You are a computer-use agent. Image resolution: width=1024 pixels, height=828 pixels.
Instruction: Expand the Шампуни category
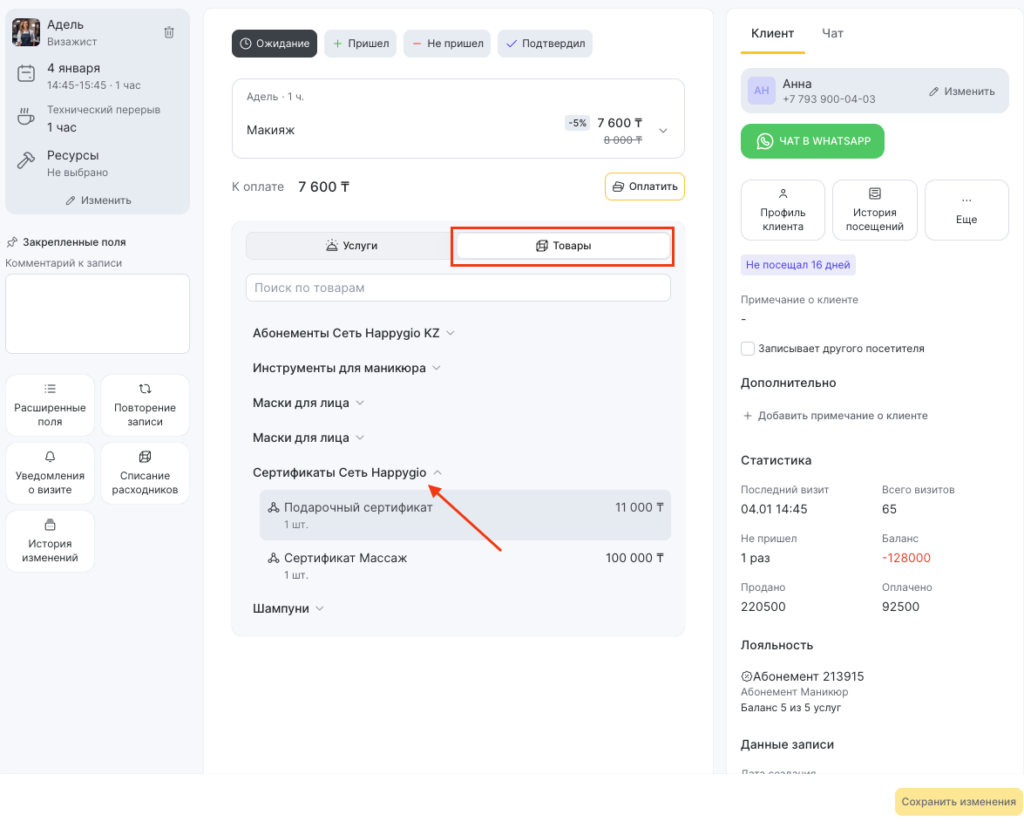point(288,608)
